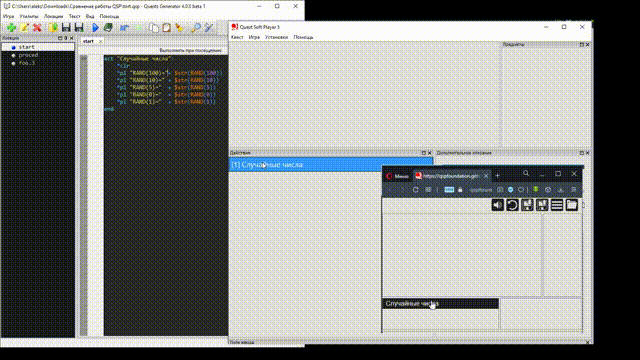Viewport: 640px width, 360px height.
Task: Click the yellow open-game folder icon
Action: click(53, 27)
